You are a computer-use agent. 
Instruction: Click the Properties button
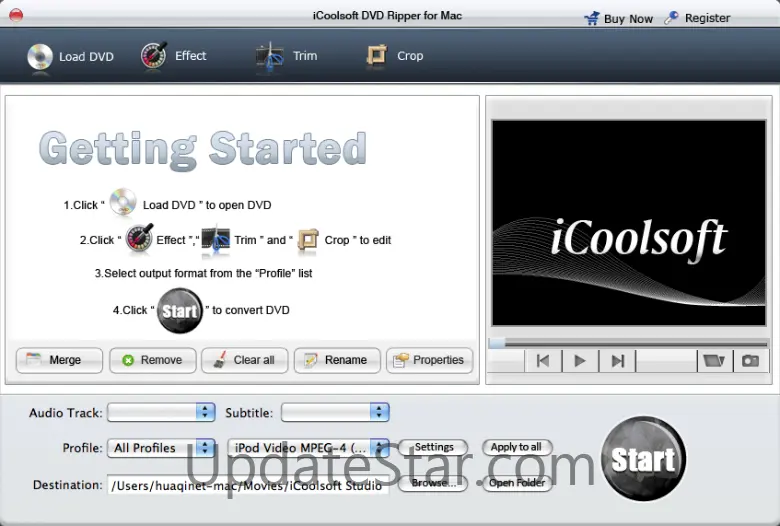tap(430, 360)
